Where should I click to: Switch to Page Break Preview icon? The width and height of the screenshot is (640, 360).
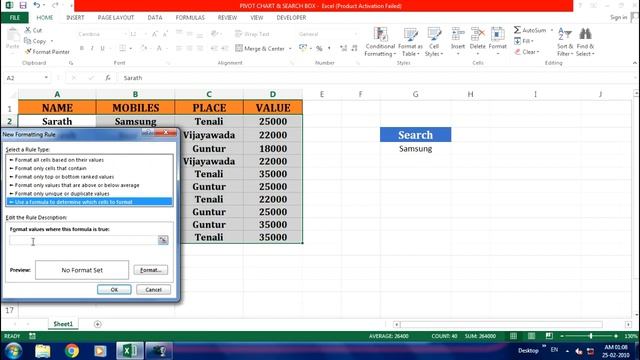coord(549,336)
